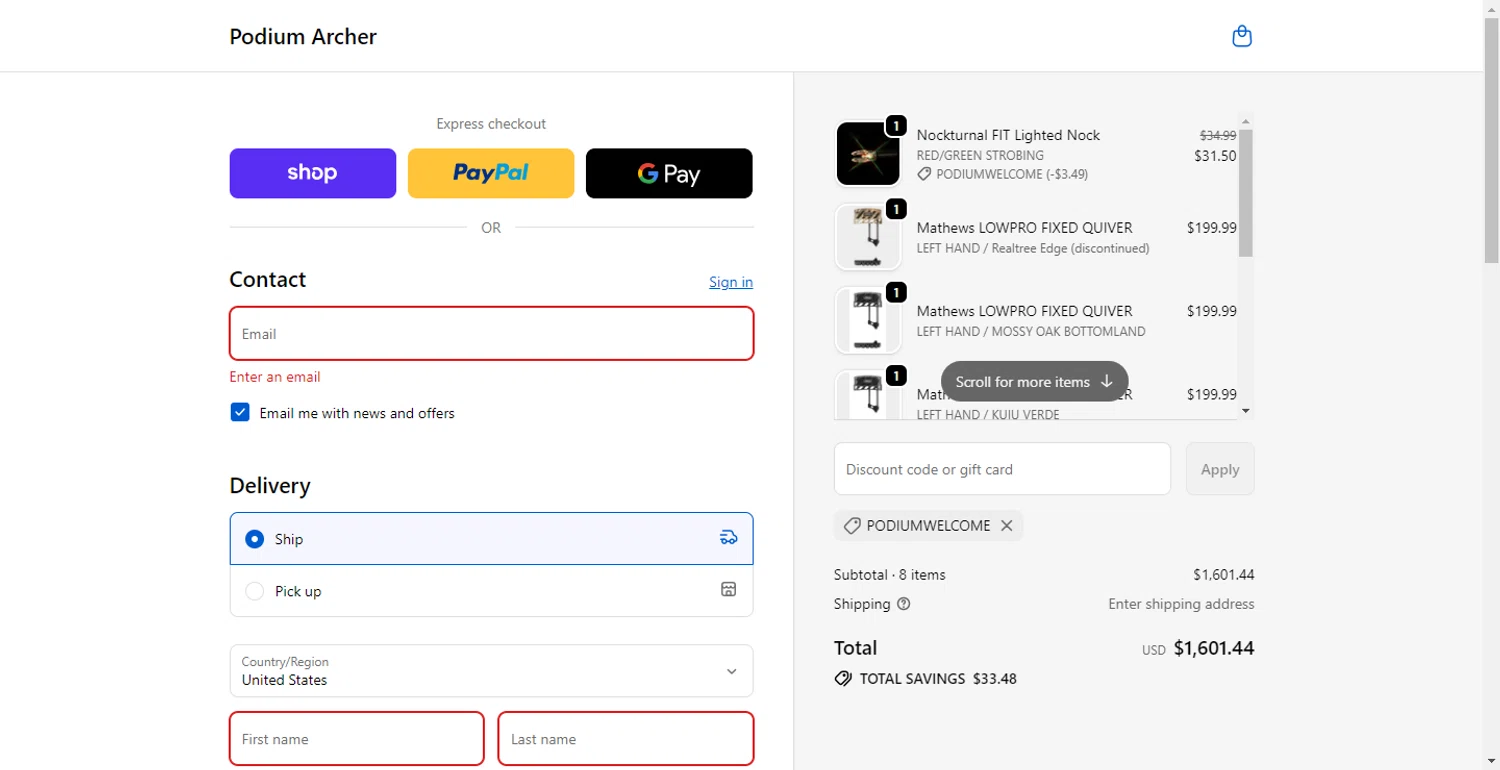This screenshot has width=1500, height=770.
Task: Remove PODIUMWELCOME discount with X icon
Action: [1007, 526]
